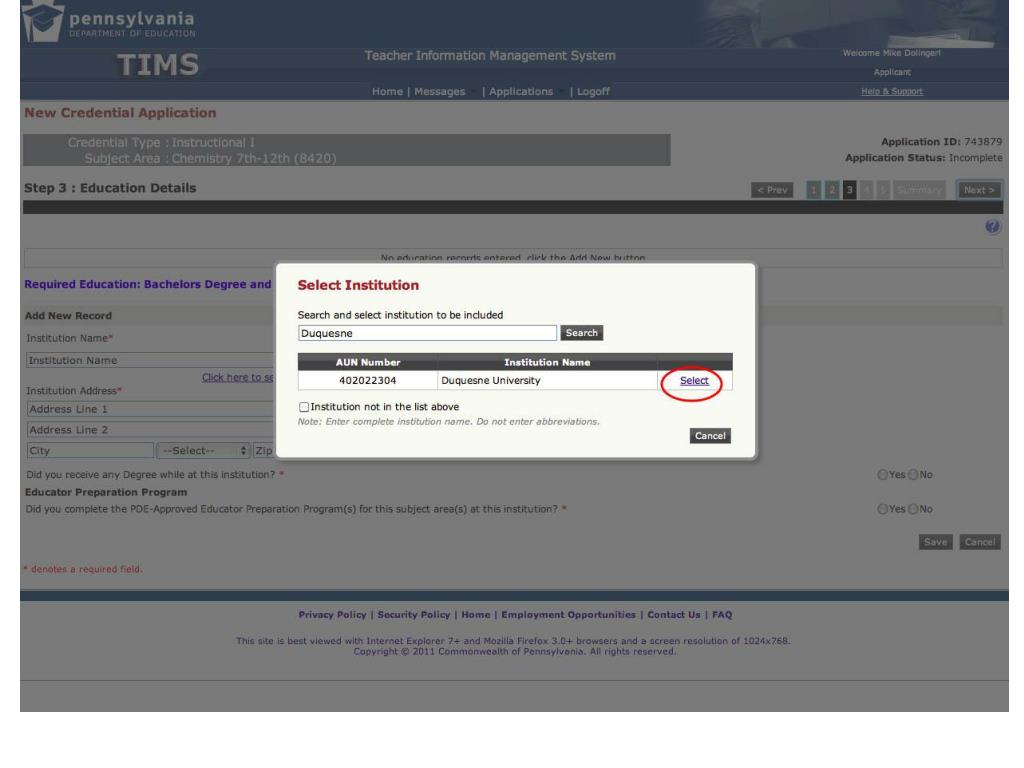Click the Save button
Viewport: 1024px width, 768px height.
935,542
